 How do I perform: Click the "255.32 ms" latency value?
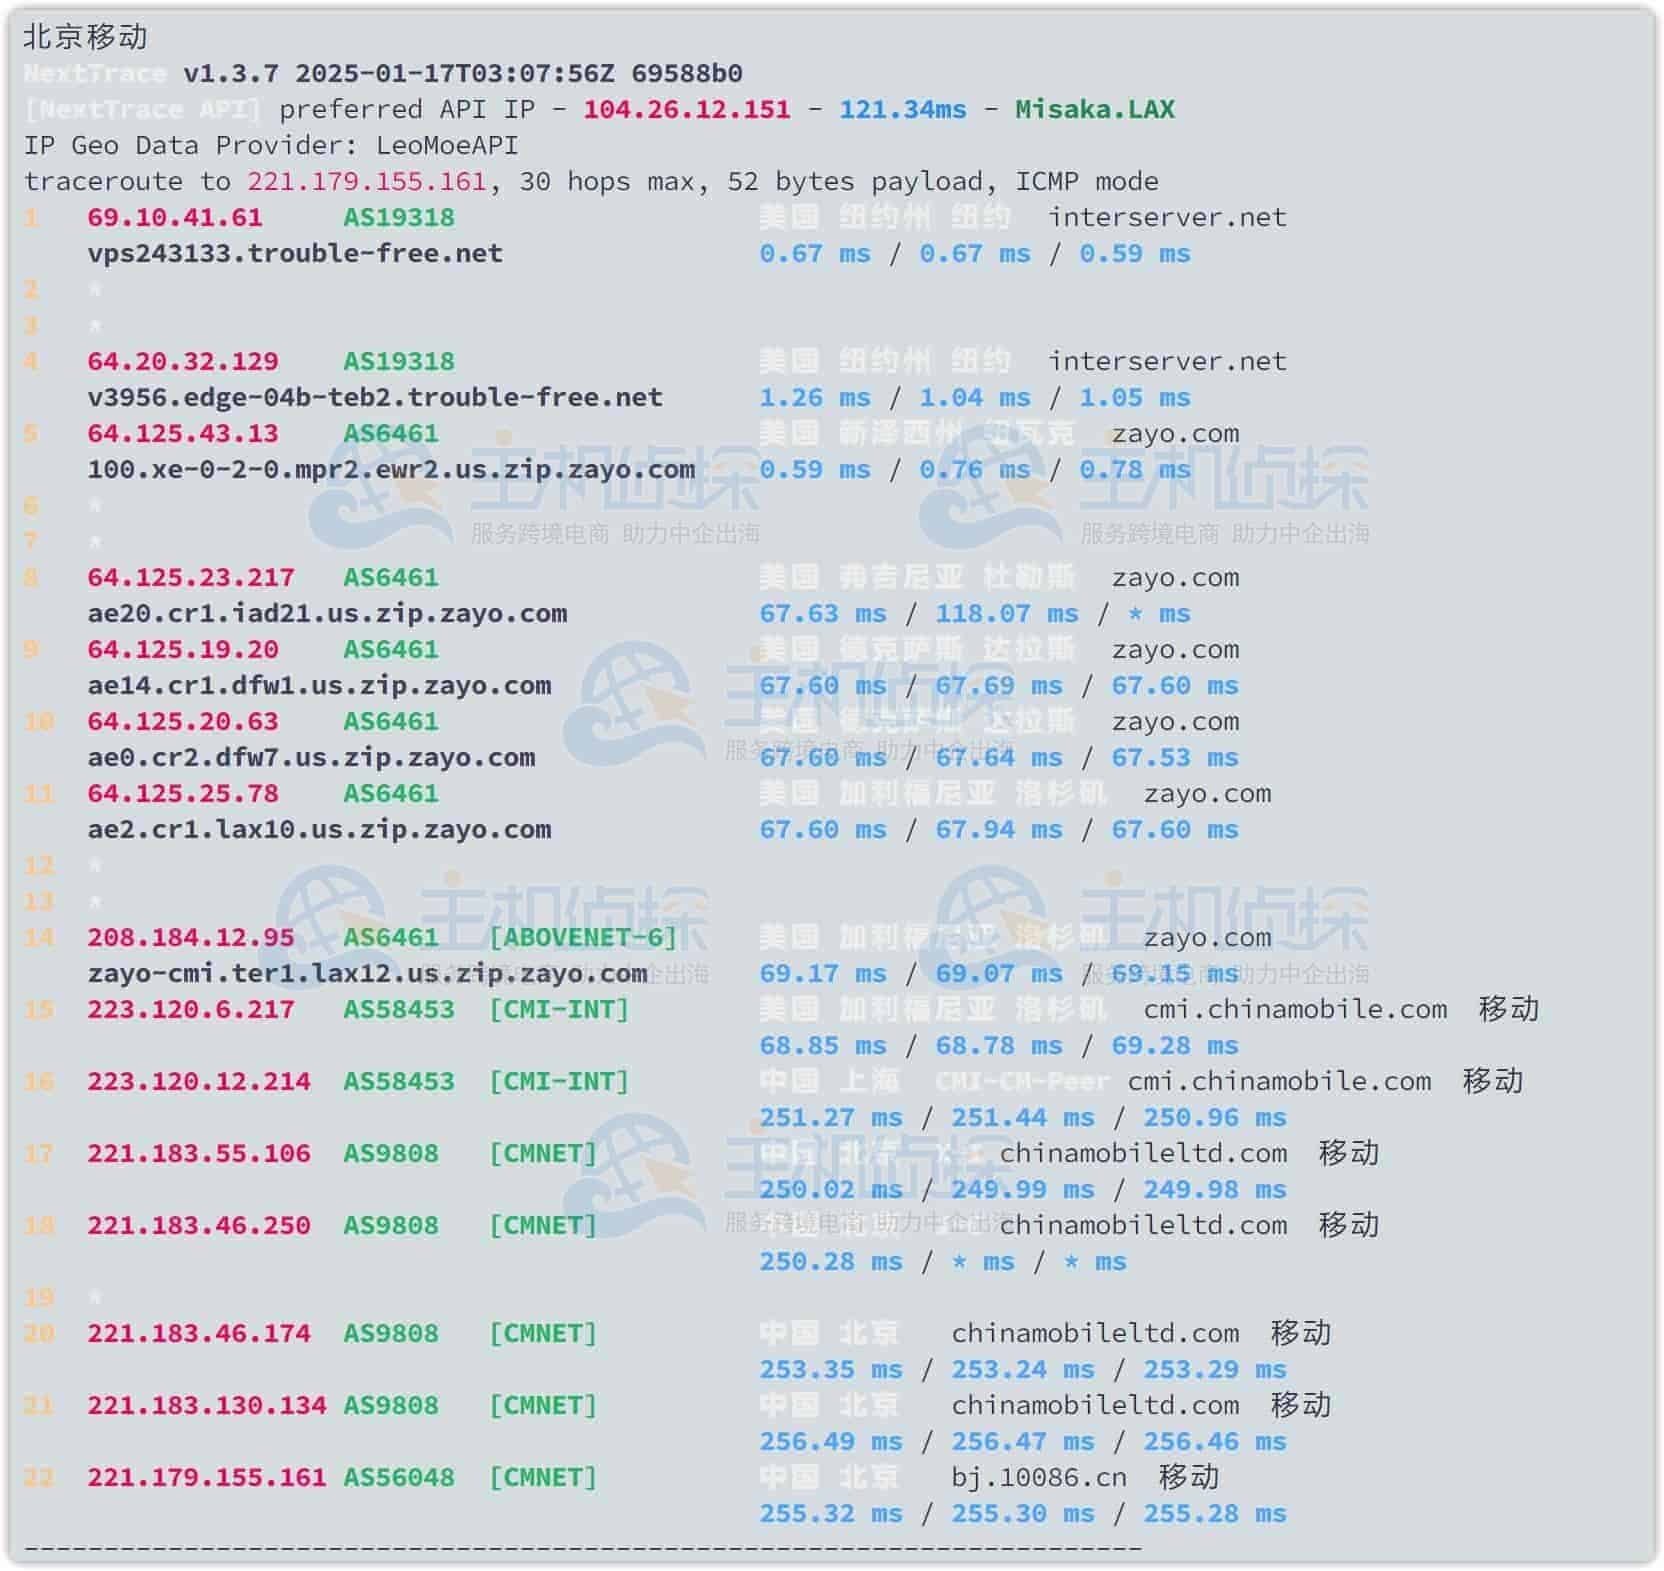coord(831,1513)
